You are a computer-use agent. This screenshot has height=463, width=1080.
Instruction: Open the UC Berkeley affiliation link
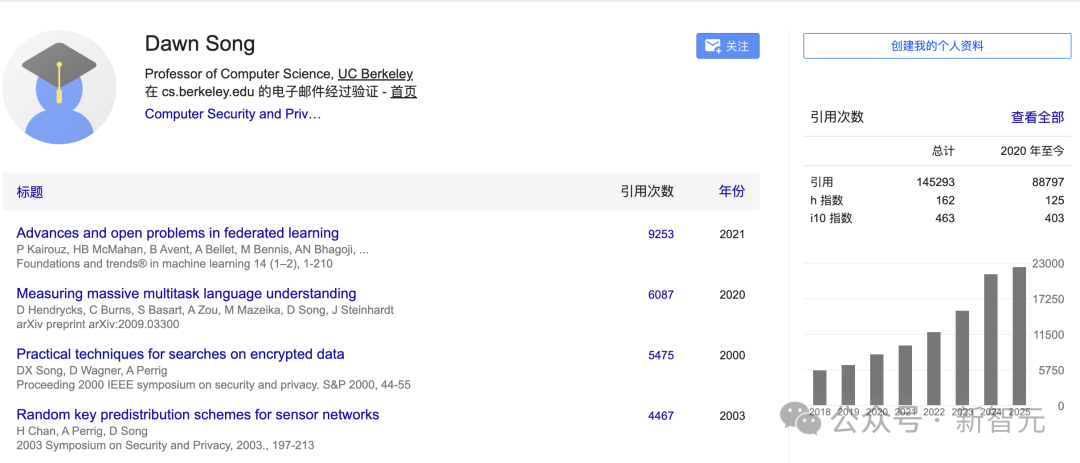(x=375, y=74)
